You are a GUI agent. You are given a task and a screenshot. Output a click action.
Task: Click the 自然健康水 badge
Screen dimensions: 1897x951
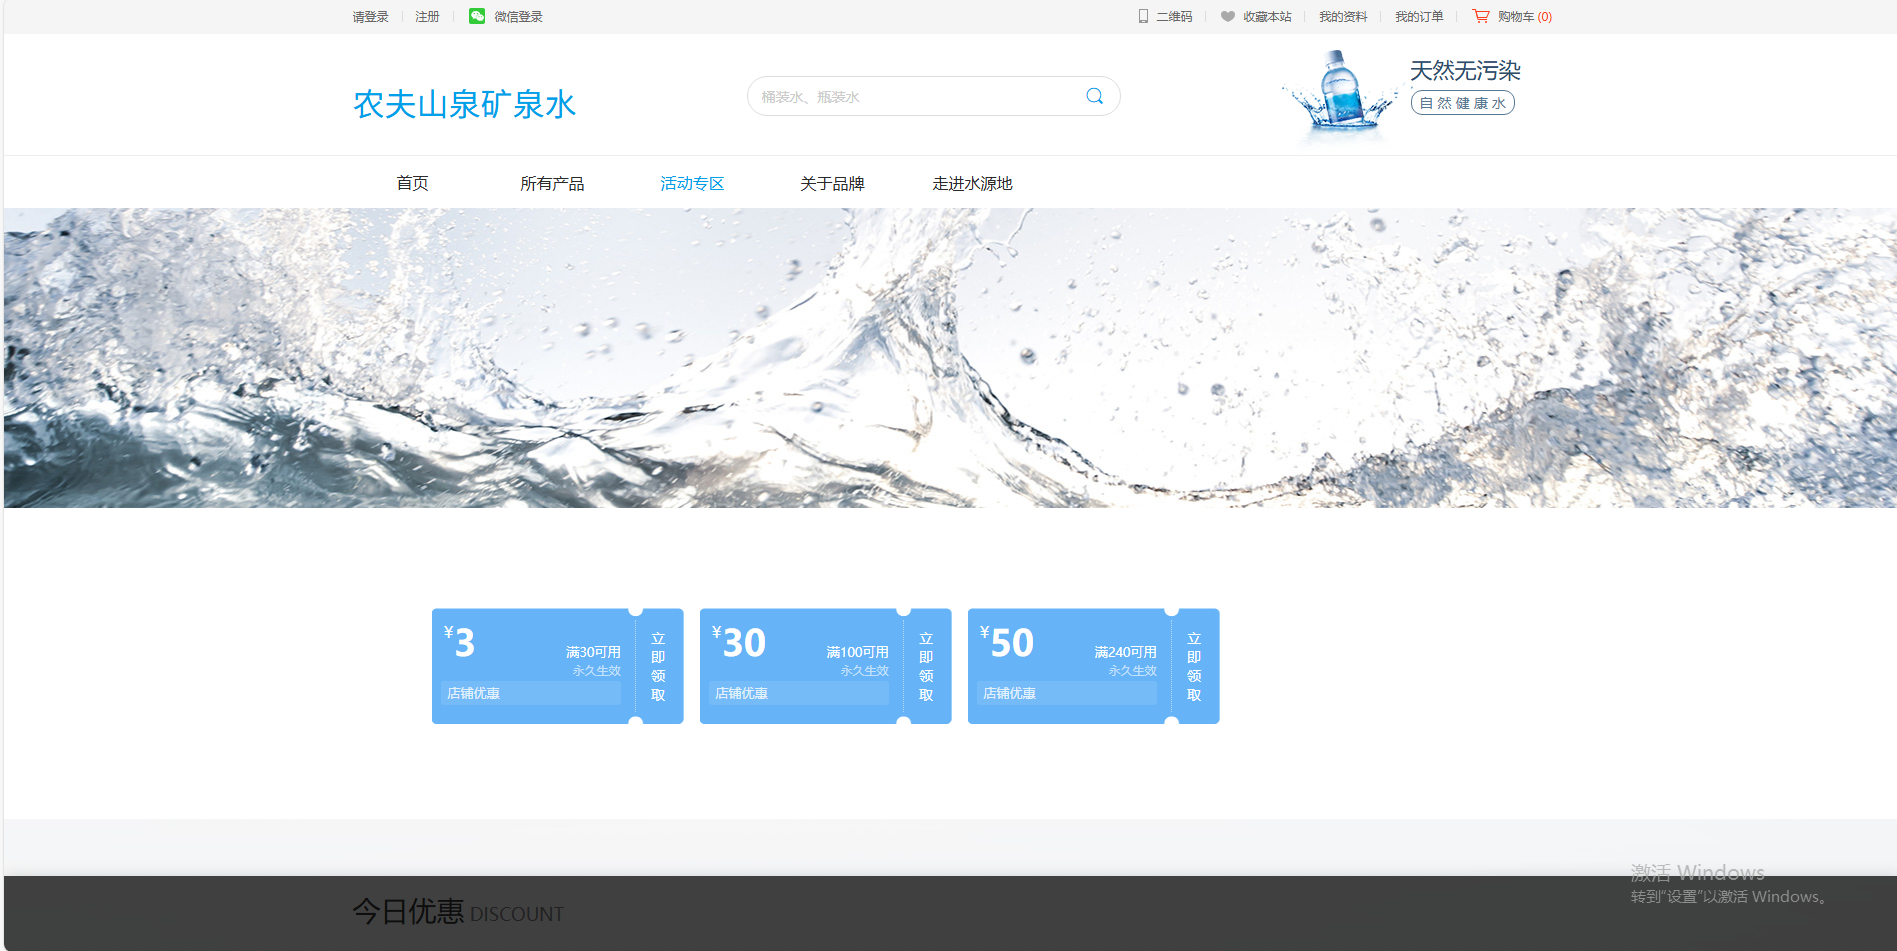coord(1462,103)
